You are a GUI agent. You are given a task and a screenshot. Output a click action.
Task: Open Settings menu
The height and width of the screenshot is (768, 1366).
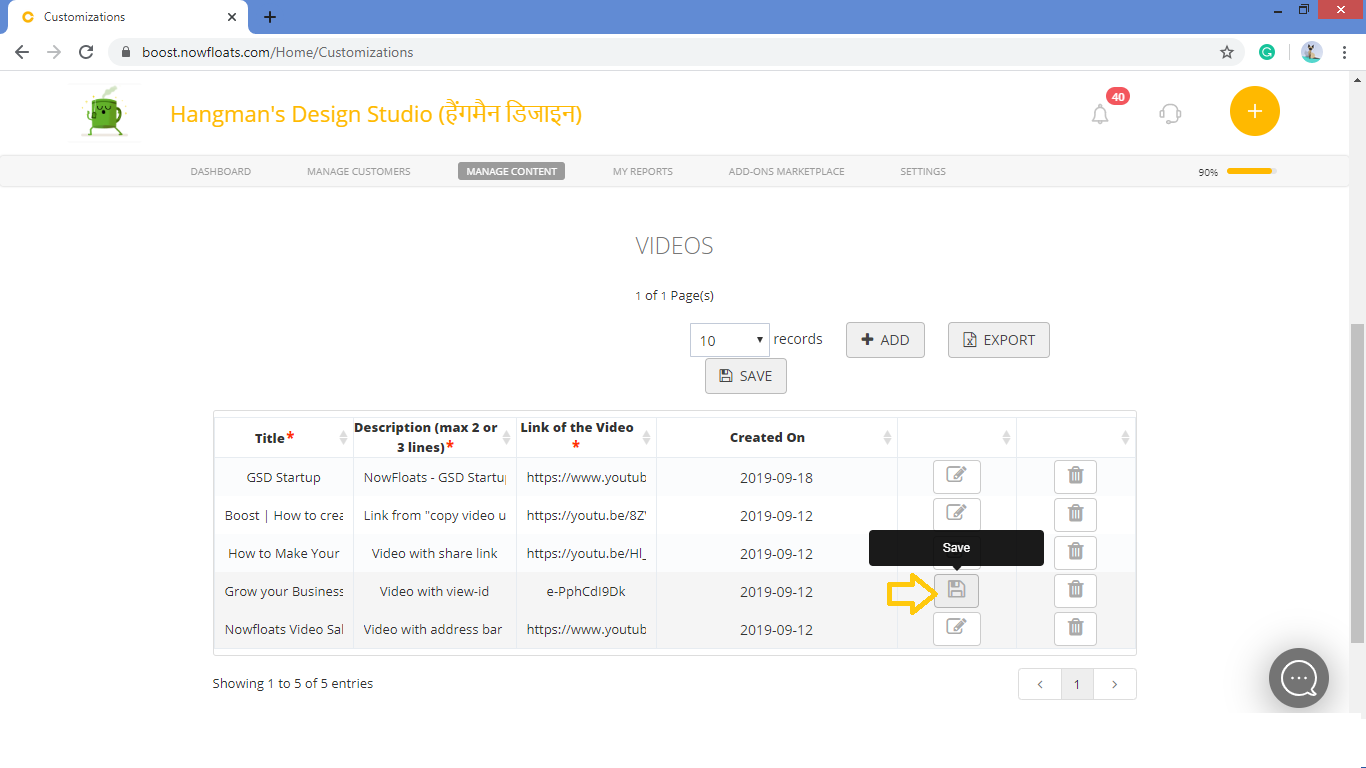pyautogui.click(x=923, y=171)
